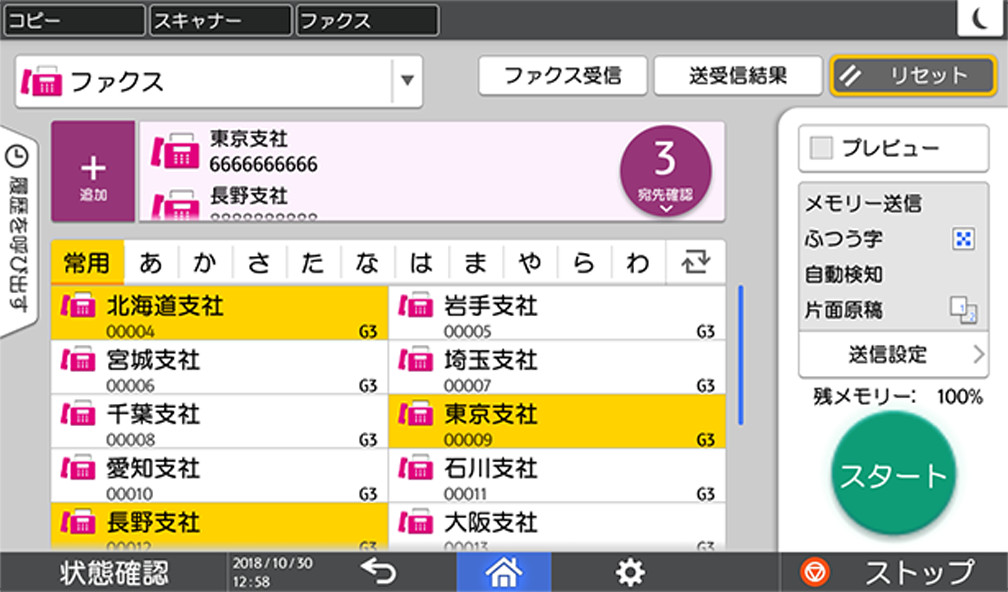Tap the ファクス受信 button

pos(563,75)
